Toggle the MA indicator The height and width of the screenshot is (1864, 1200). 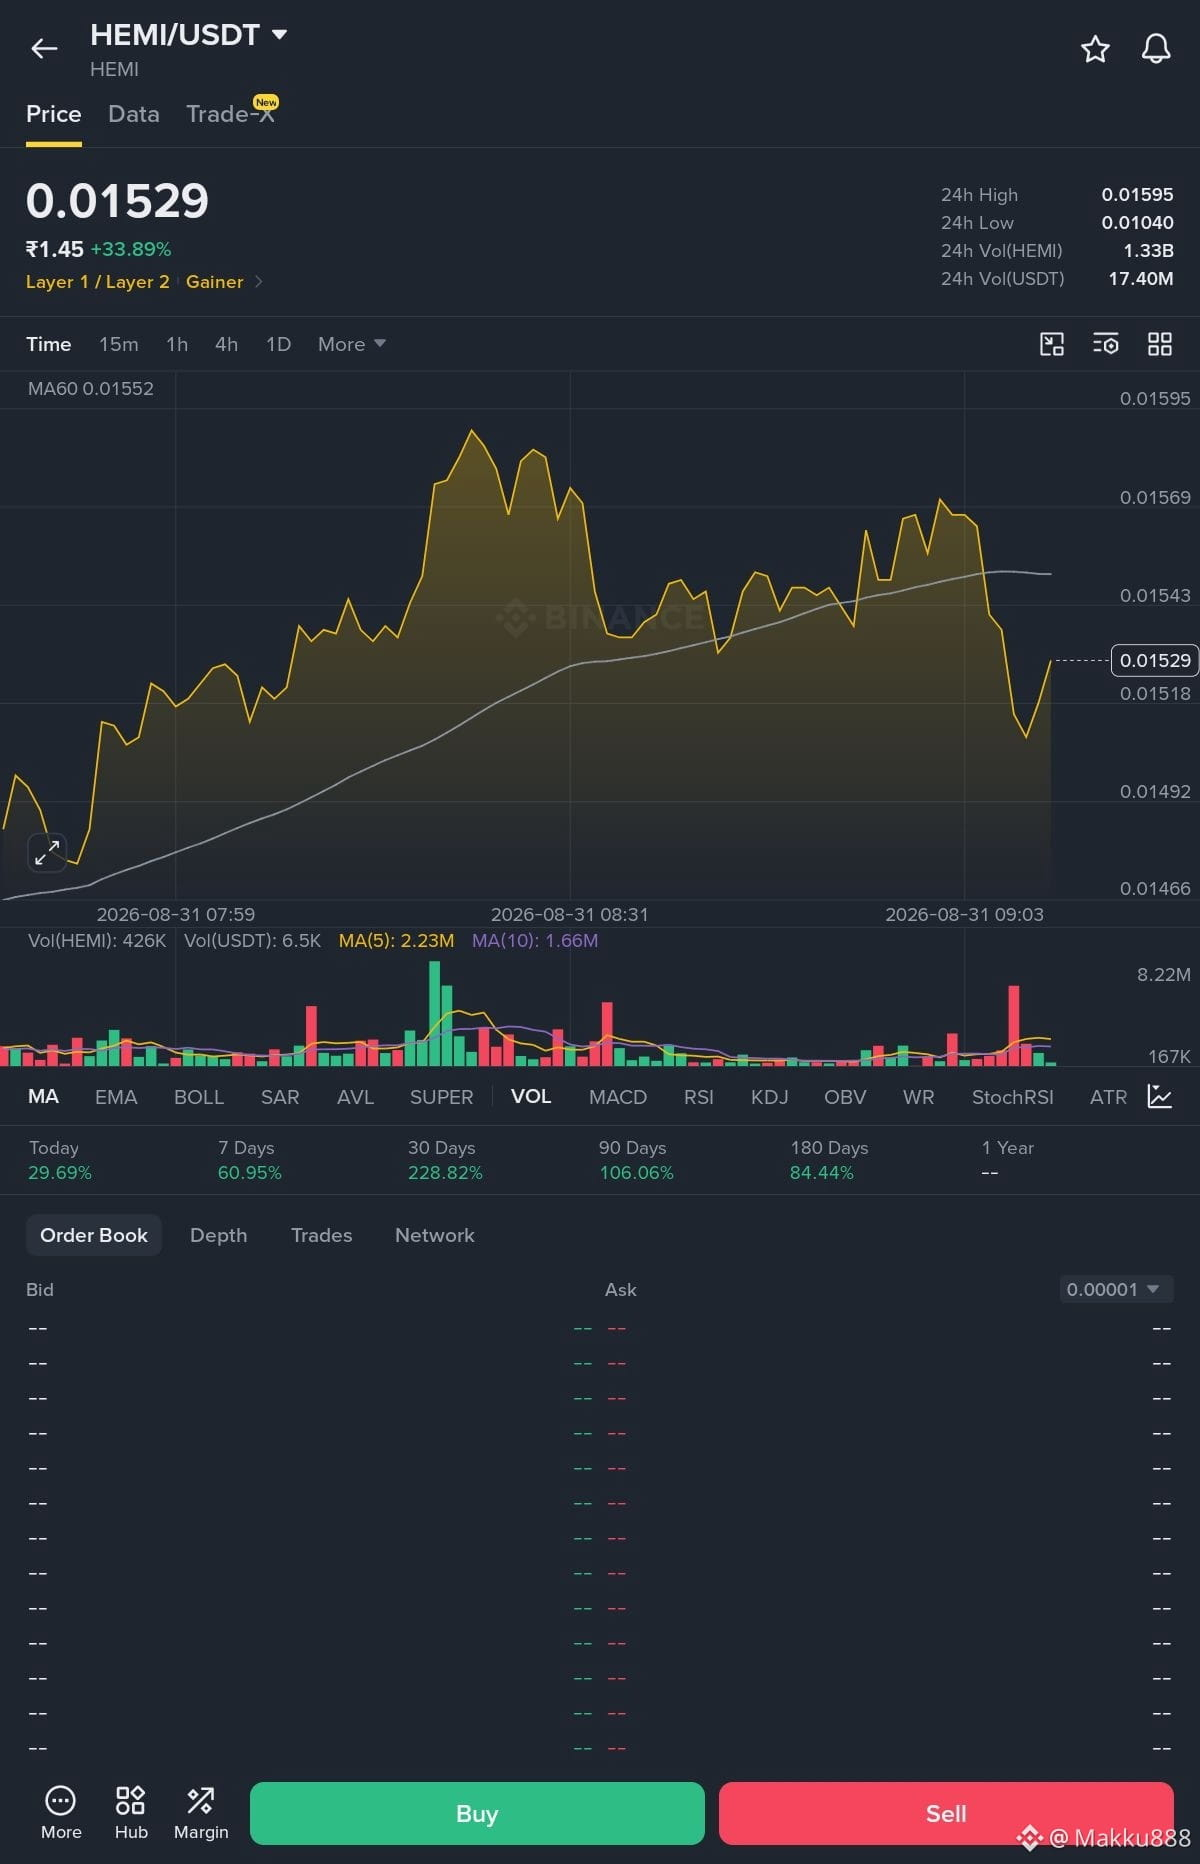click(43, 1096)
